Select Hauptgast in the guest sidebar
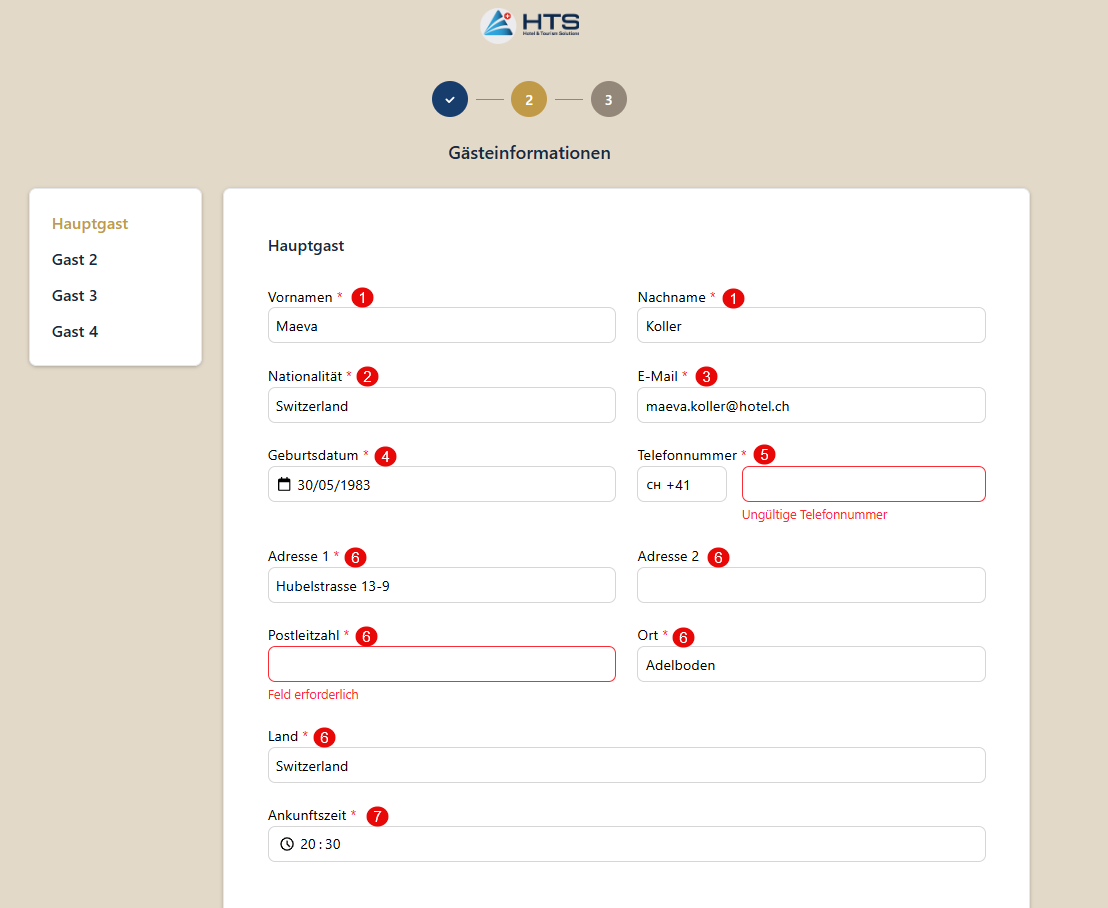 tap(90, 224)
